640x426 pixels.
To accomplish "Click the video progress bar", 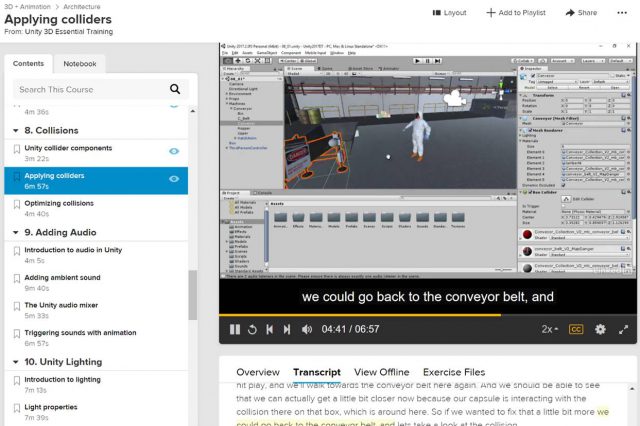I will 427,315.
